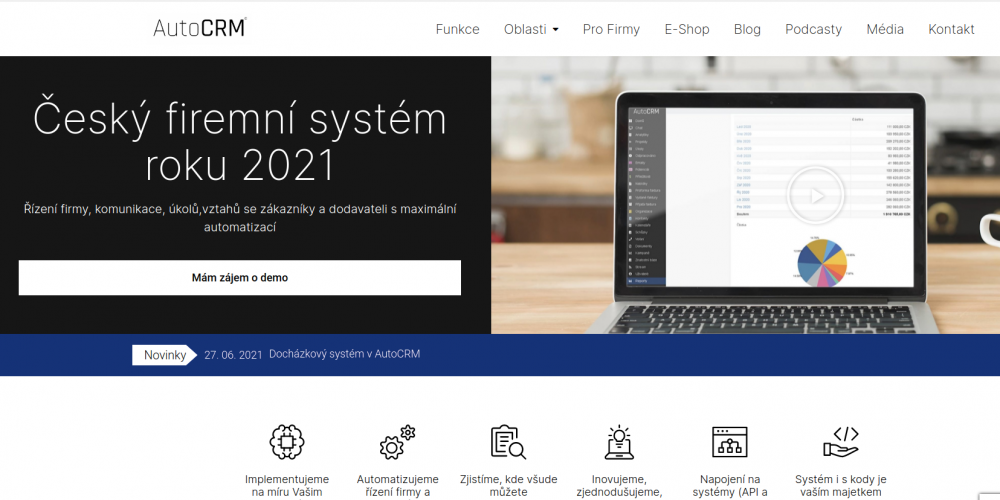The width and height of the screenshot is (1000, 500).
Task: Click the lightbulb laptop icon for Inovujeme
Action: pos(619,442)
